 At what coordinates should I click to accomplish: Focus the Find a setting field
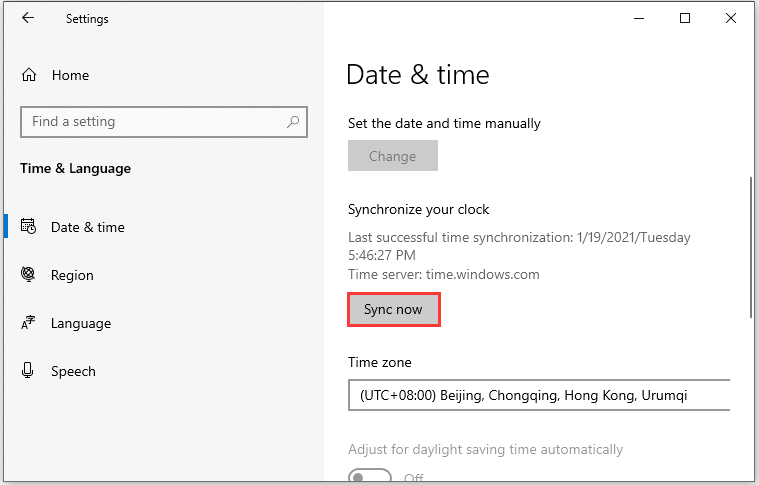click(164, 121)
